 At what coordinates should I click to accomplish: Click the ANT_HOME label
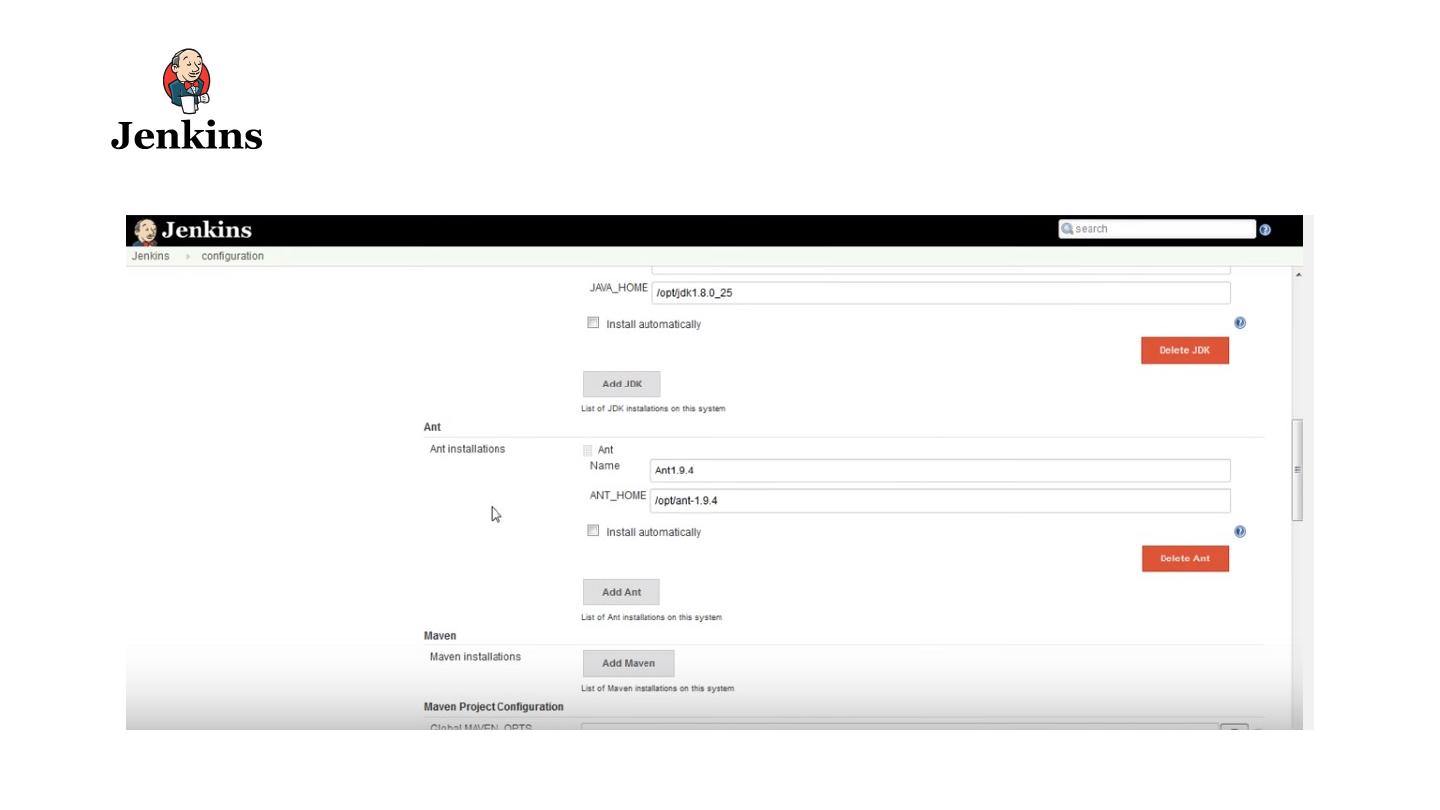tap(618, 495)
